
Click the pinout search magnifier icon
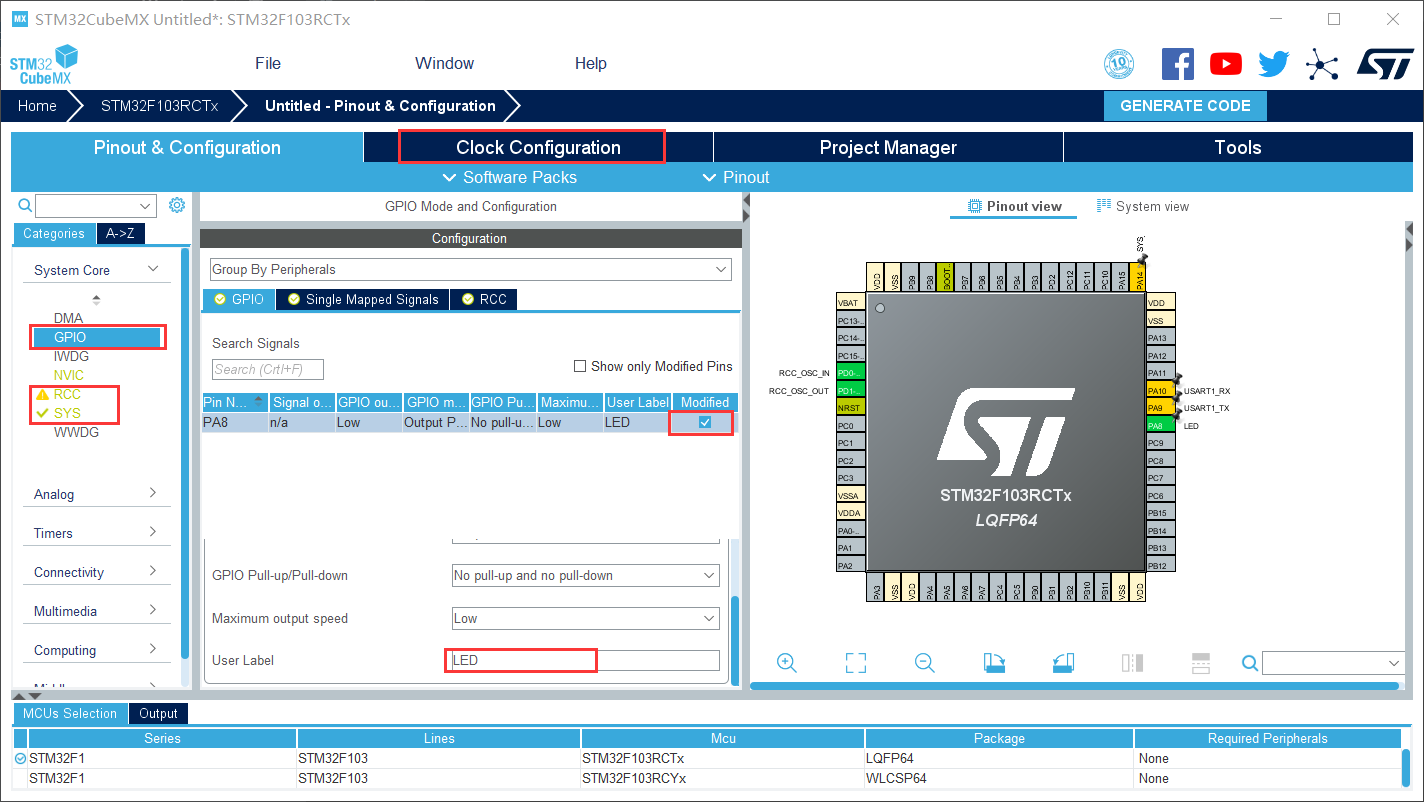coord(1250,663)
